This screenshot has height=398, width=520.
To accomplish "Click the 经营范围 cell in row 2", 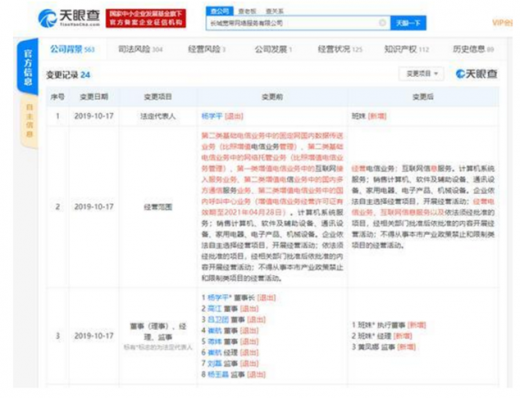I will coord(158,207).
